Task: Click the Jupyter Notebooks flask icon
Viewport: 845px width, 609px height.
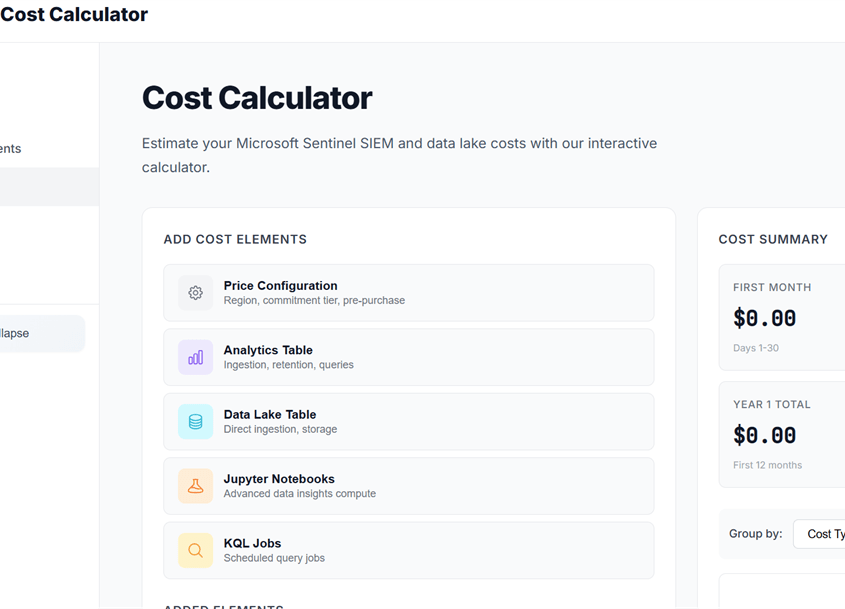Action: pyautogui.click(x=196, y=486)
